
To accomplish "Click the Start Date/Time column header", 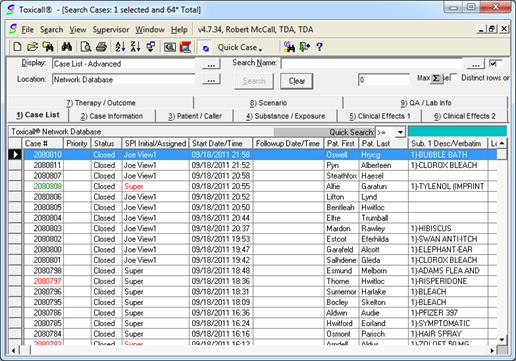I will tap(221, 144).
